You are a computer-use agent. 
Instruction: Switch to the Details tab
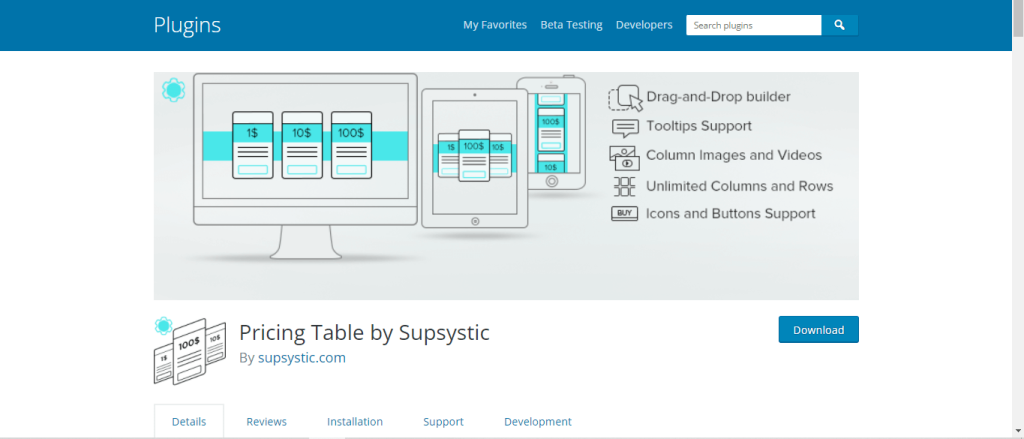pyautogui.click(x=189, y=421)
